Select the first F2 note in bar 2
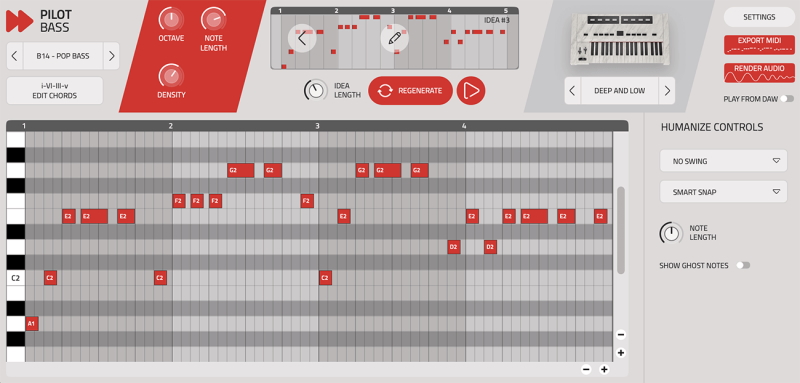This screenshot has height=383, width=800. (x=179, y=201)
